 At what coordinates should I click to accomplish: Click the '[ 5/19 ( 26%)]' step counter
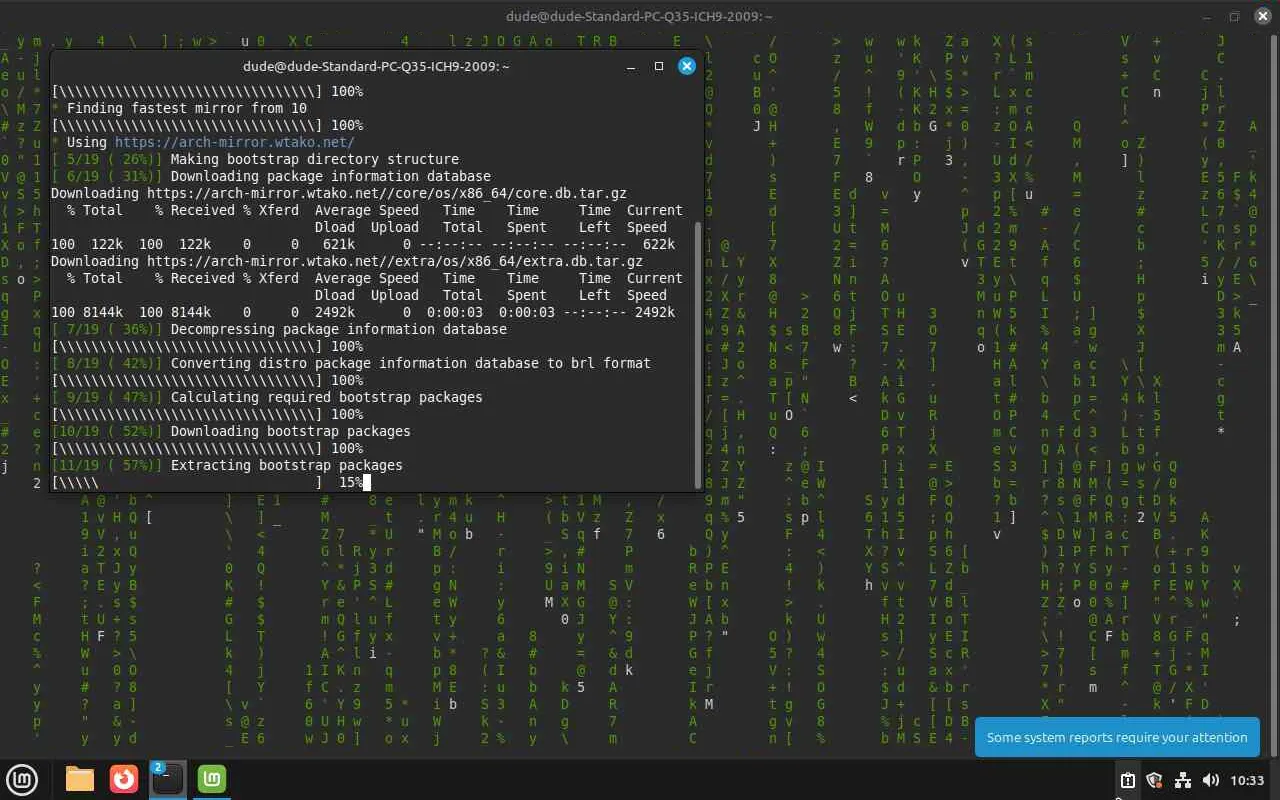pyautogui.click(x=107, y=159)
